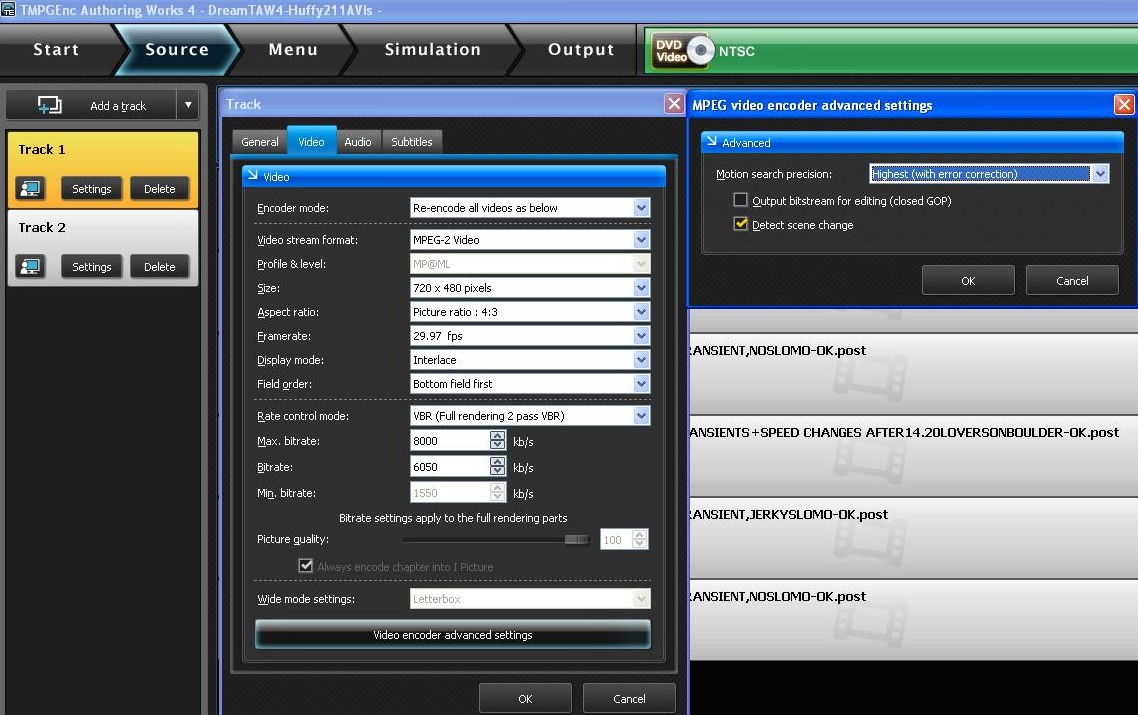Open Video stream format dropdown
Viewport: 1138px width, 715px height.
[x=641, y=240]
